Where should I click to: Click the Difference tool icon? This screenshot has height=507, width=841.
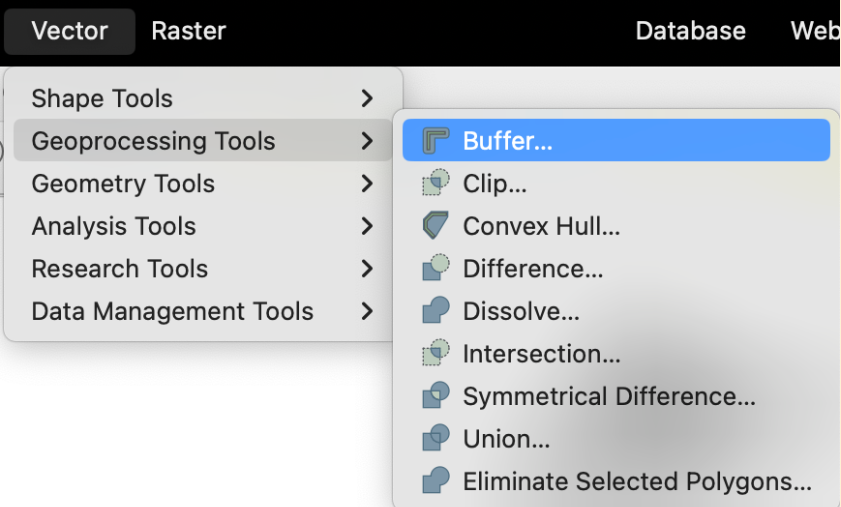tap(435, 269)
